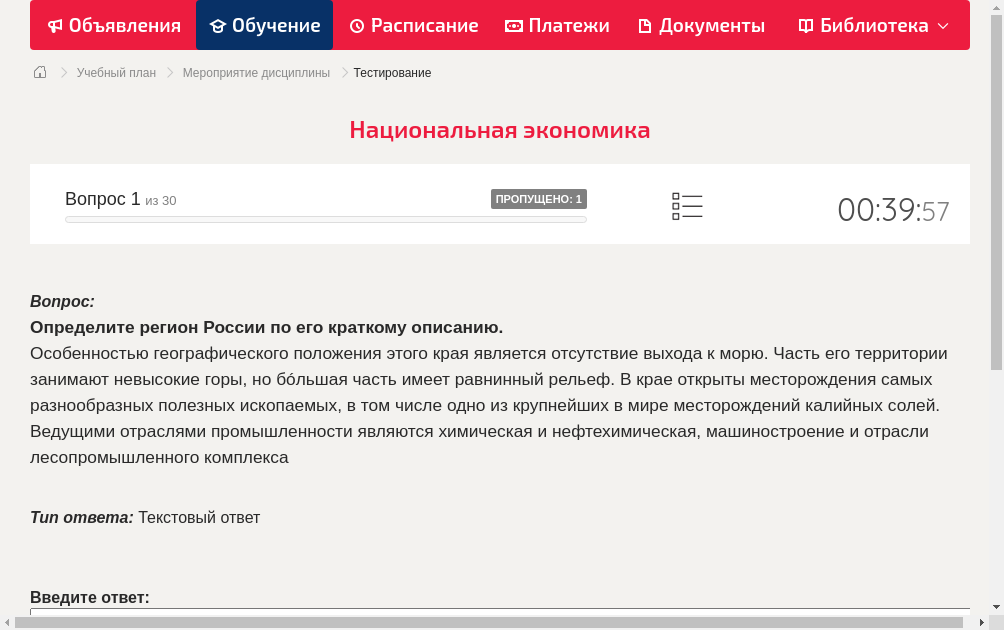
Task: Open the Учебный план breadcrumb link
Action: pos(115,72)
